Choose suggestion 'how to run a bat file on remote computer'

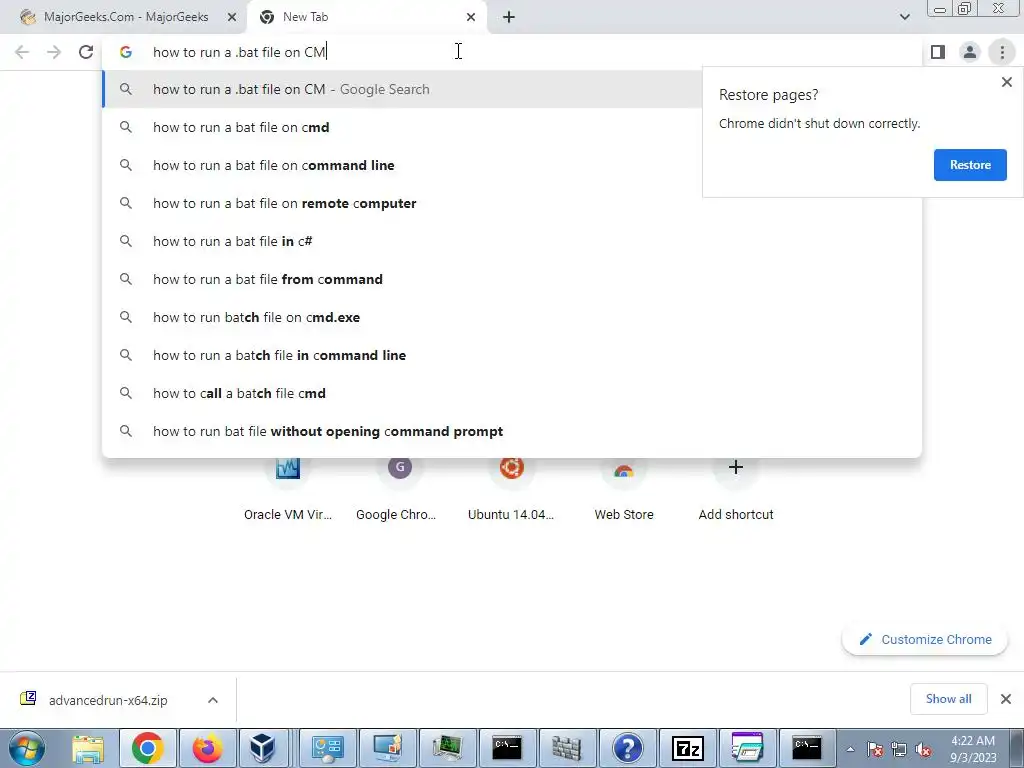(x=512, y=203)
